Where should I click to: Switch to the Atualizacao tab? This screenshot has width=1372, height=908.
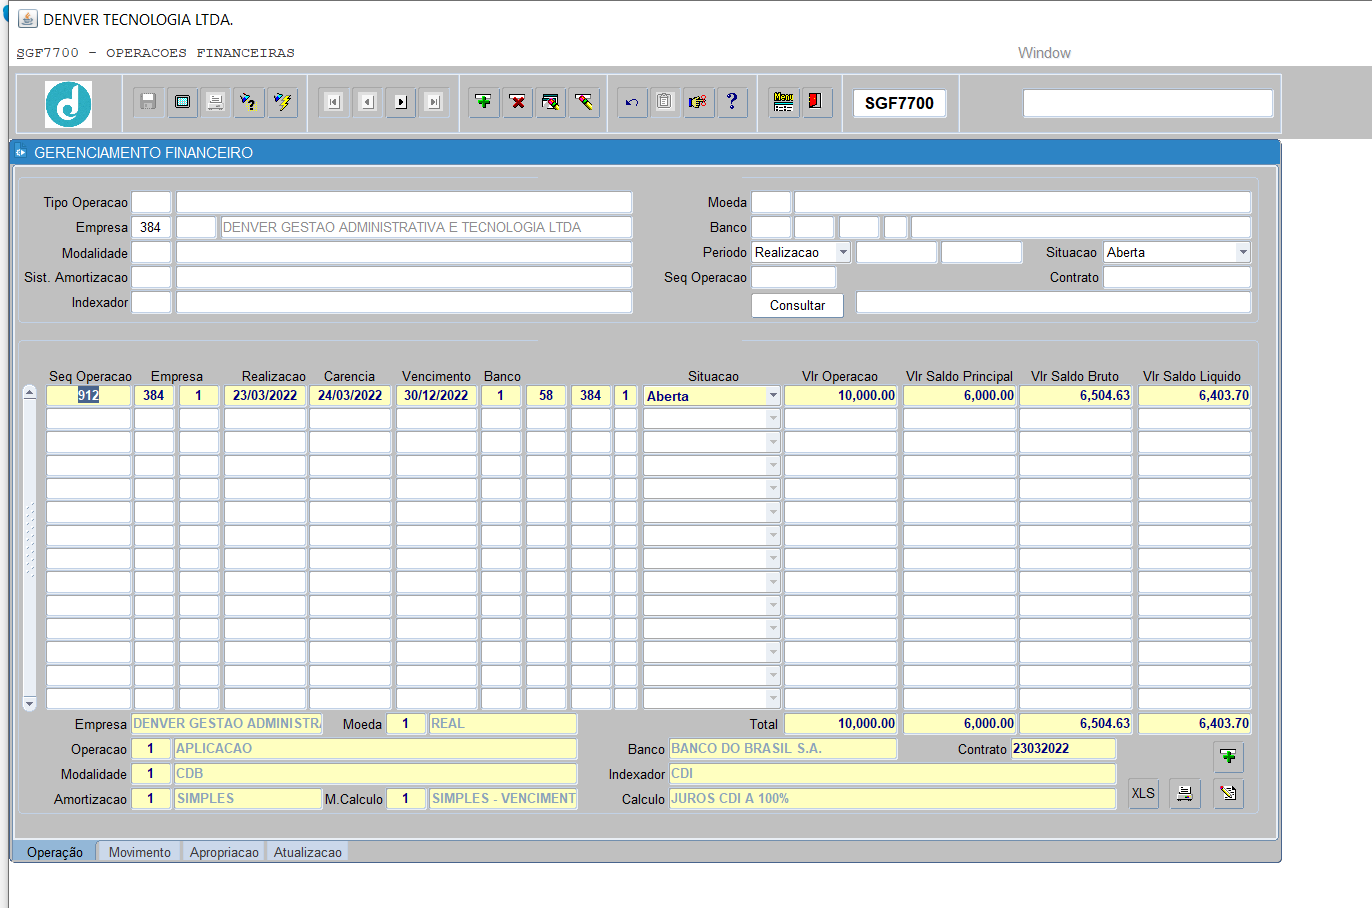pos(308,852)
